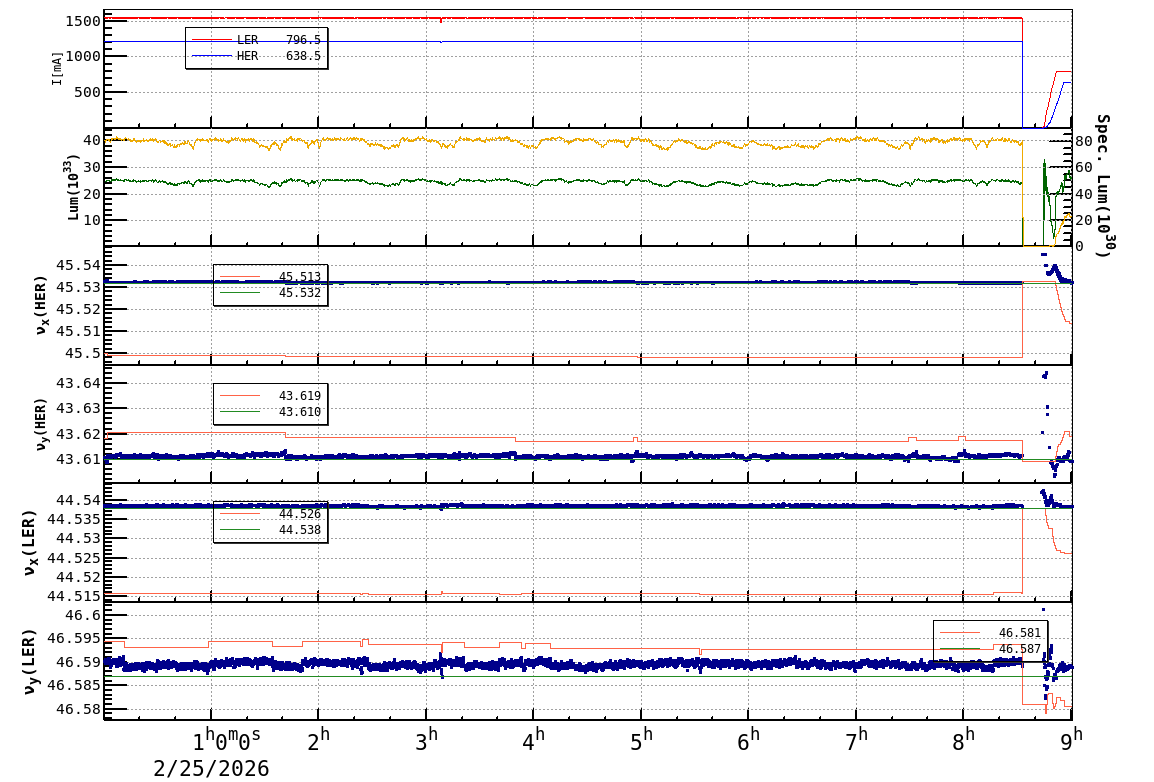Select the νx(LER) axis label
Screen dimensions: 1154x782
(x=29, y=542)
